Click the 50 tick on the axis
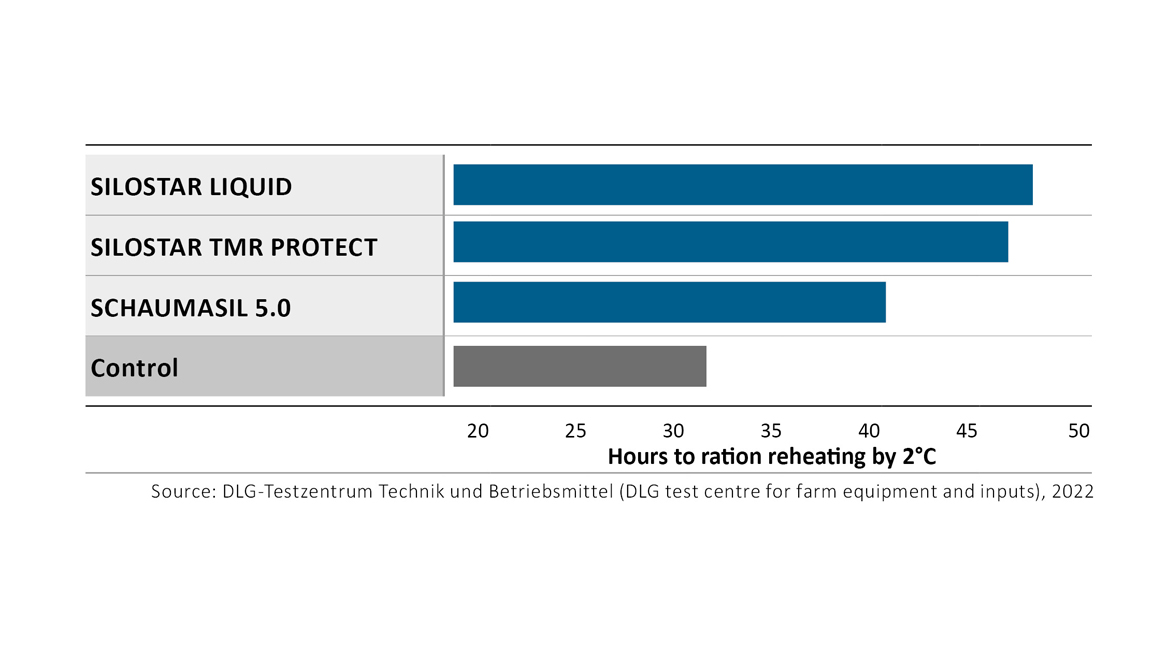 click(1078, 431)
